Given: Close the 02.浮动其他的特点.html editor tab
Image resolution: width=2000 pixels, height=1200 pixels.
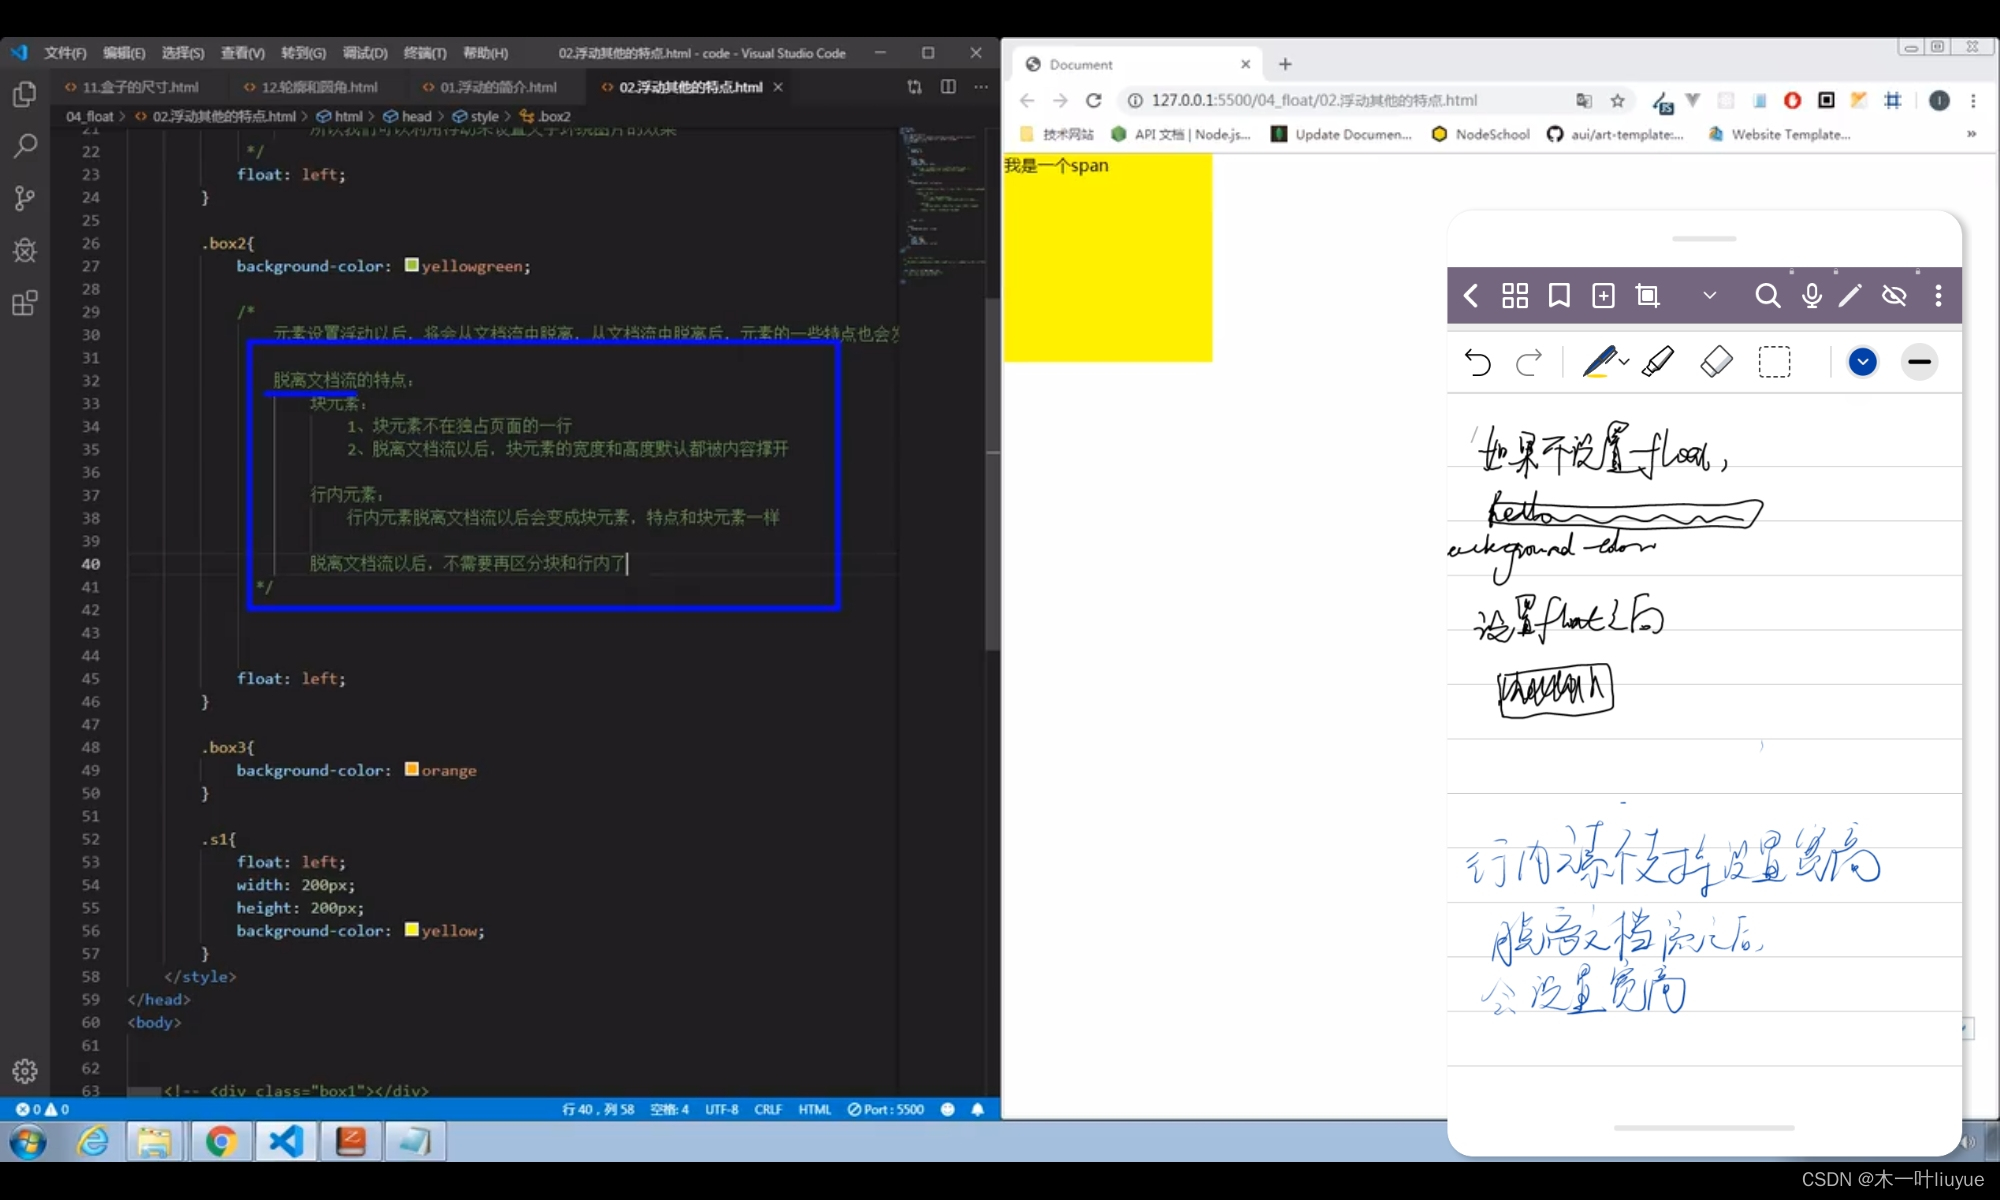Looking at the screenshot, I should (778, 87).
